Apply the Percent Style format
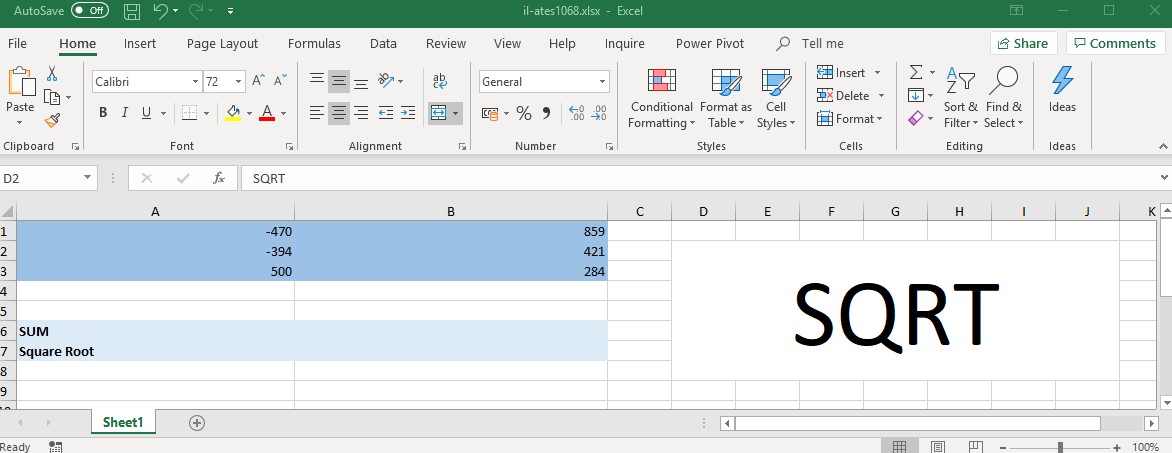The height and width of the screenshot is (453, 1172). [524, 113]
